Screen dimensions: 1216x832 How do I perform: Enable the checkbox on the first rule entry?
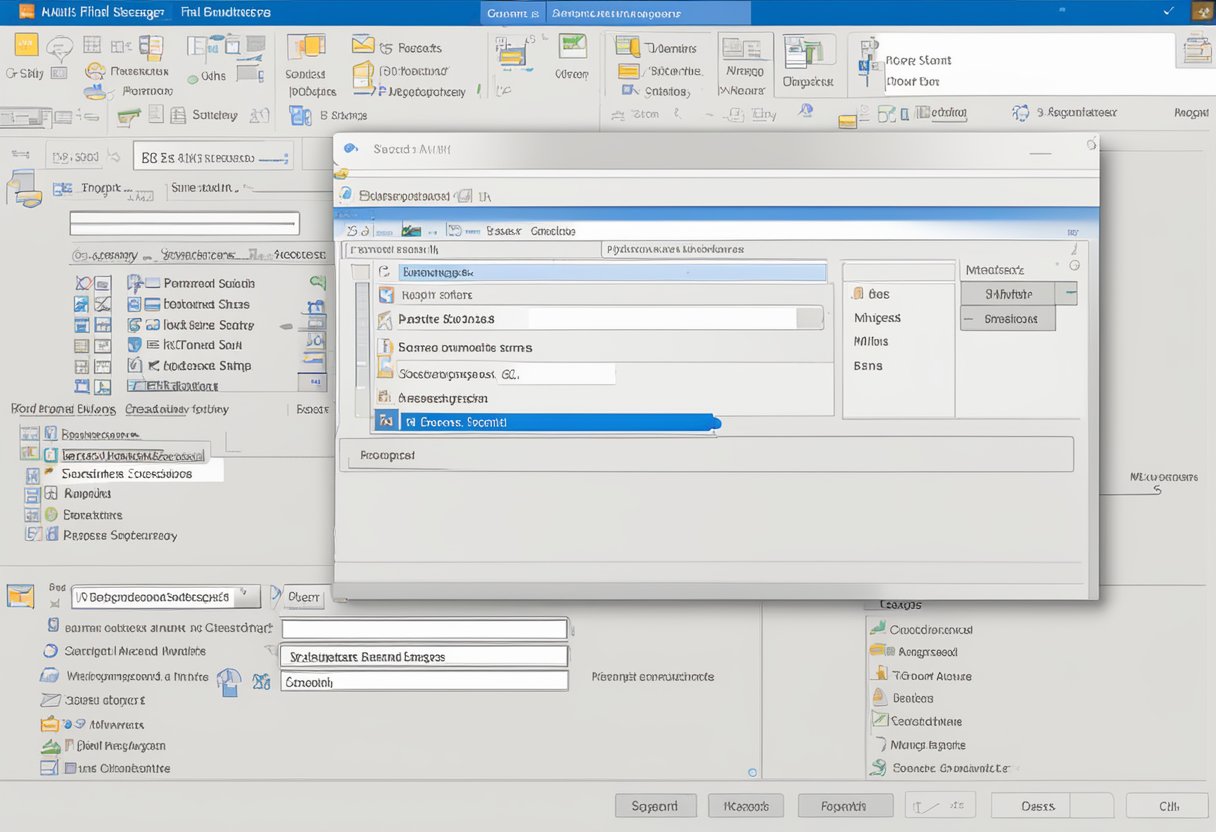387,271
